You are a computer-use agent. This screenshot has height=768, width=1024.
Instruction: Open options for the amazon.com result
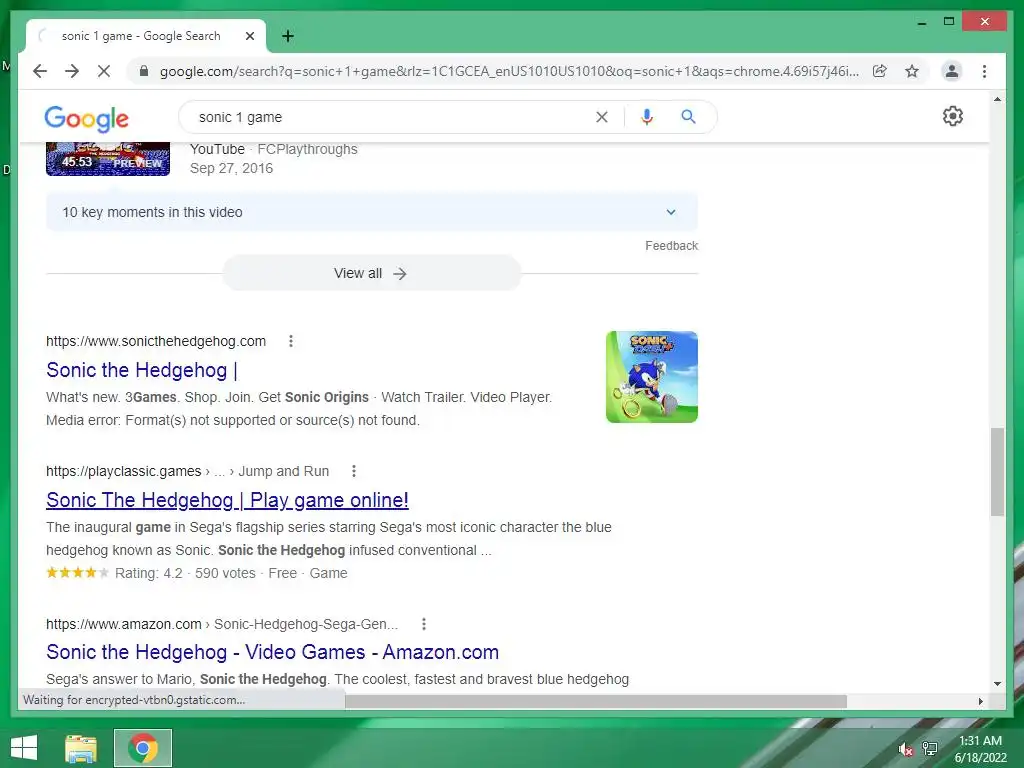coord(424,624)
